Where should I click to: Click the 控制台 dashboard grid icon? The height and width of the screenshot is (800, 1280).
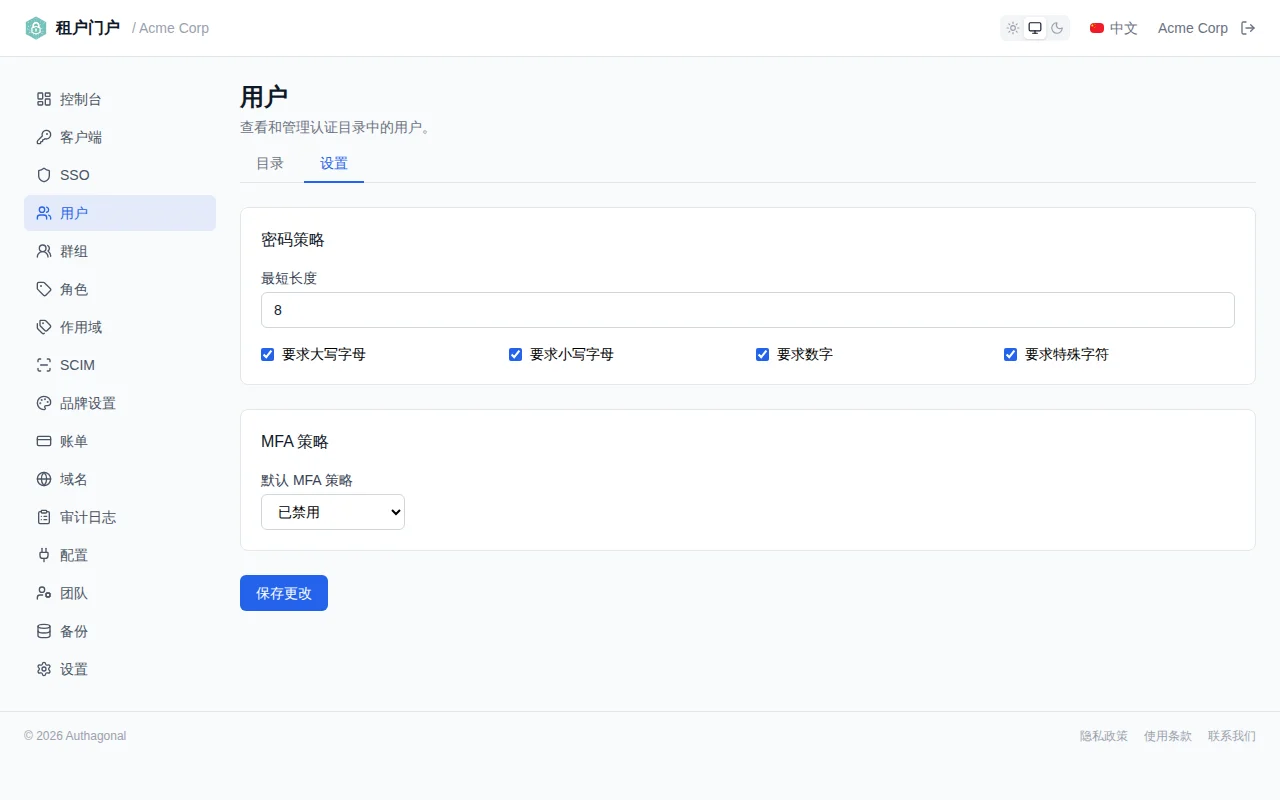pyautogui.click(x=44, y=99)
